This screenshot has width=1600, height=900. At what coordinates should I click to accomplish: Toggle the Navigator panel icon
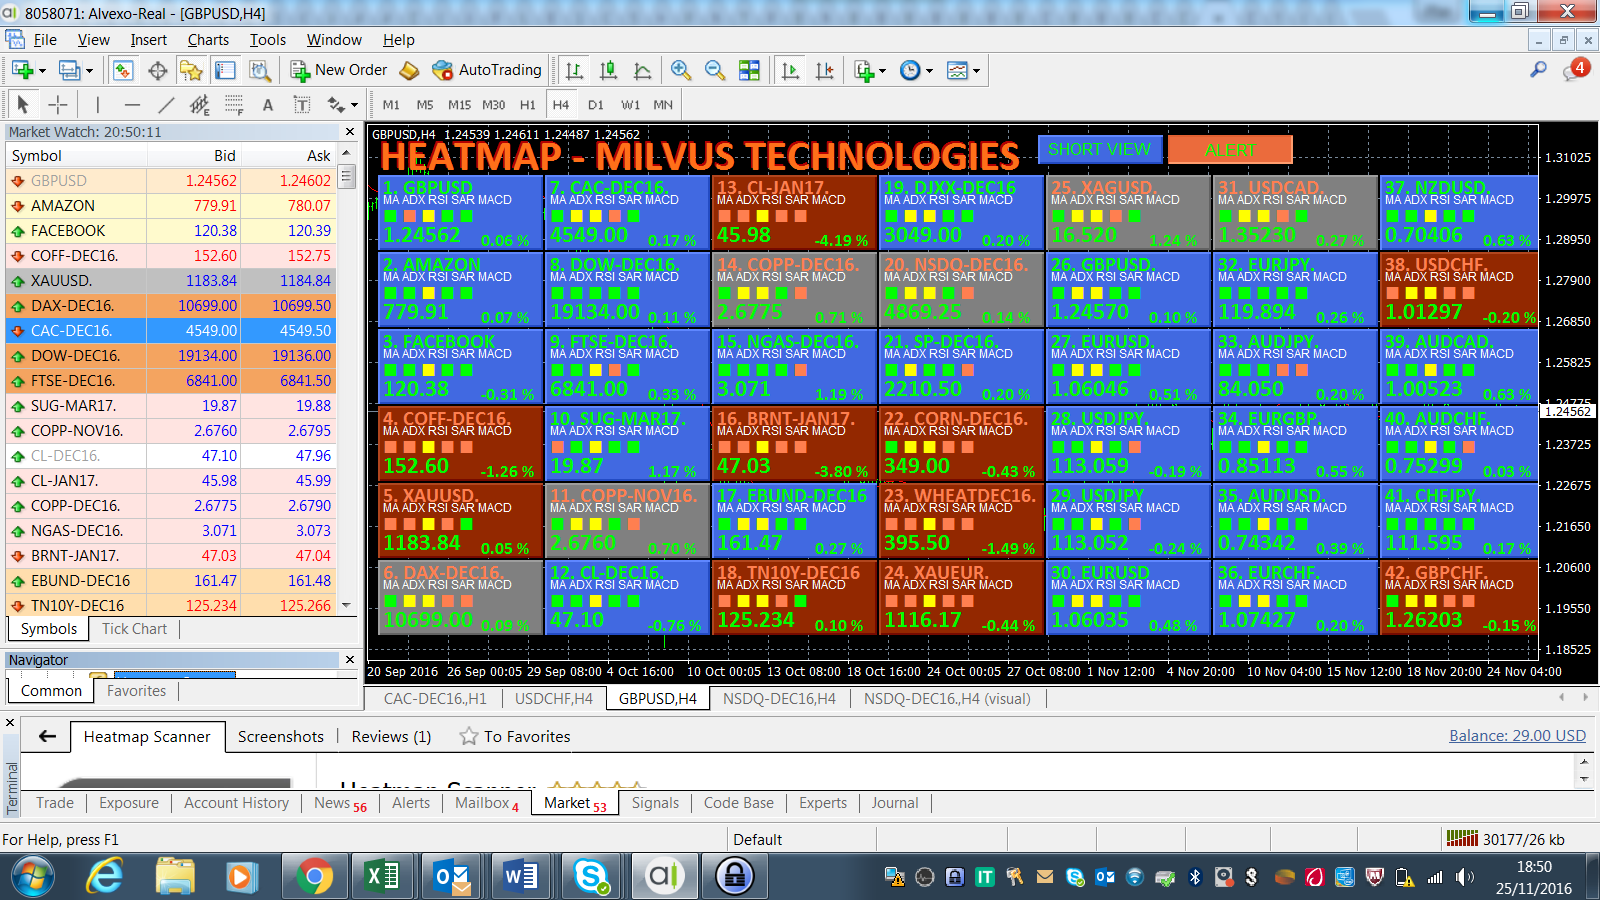click(x=191, y=70)
